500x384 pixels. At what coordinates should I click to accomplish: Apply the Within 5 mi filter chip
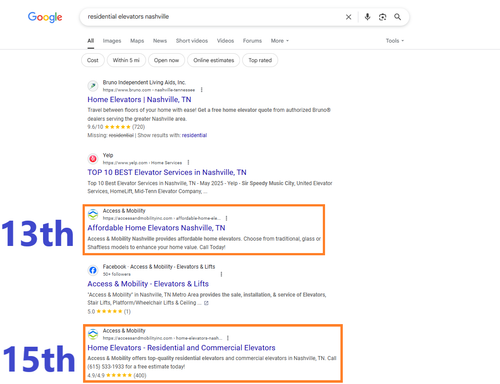(x=126, y=60)
